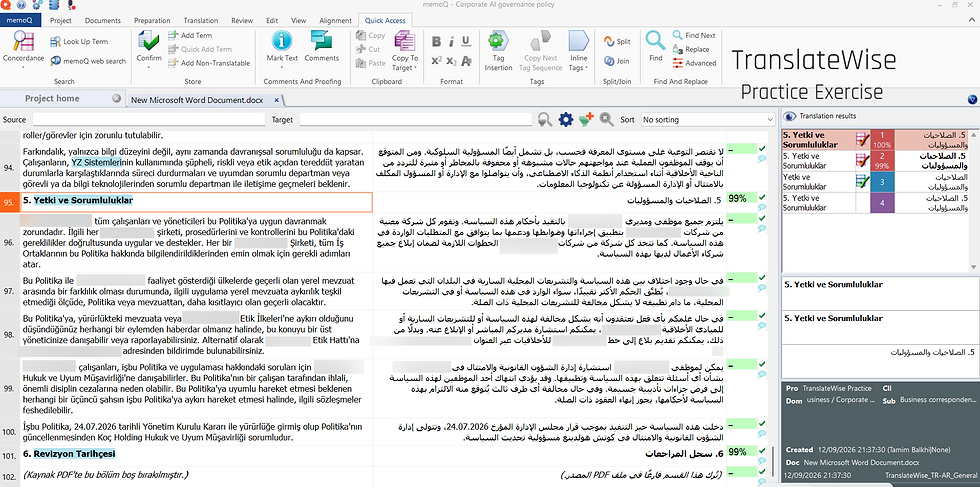This screenshot has height=487, width=980.
Task: Click the Look Up Term icon
Action: (55, 42)
